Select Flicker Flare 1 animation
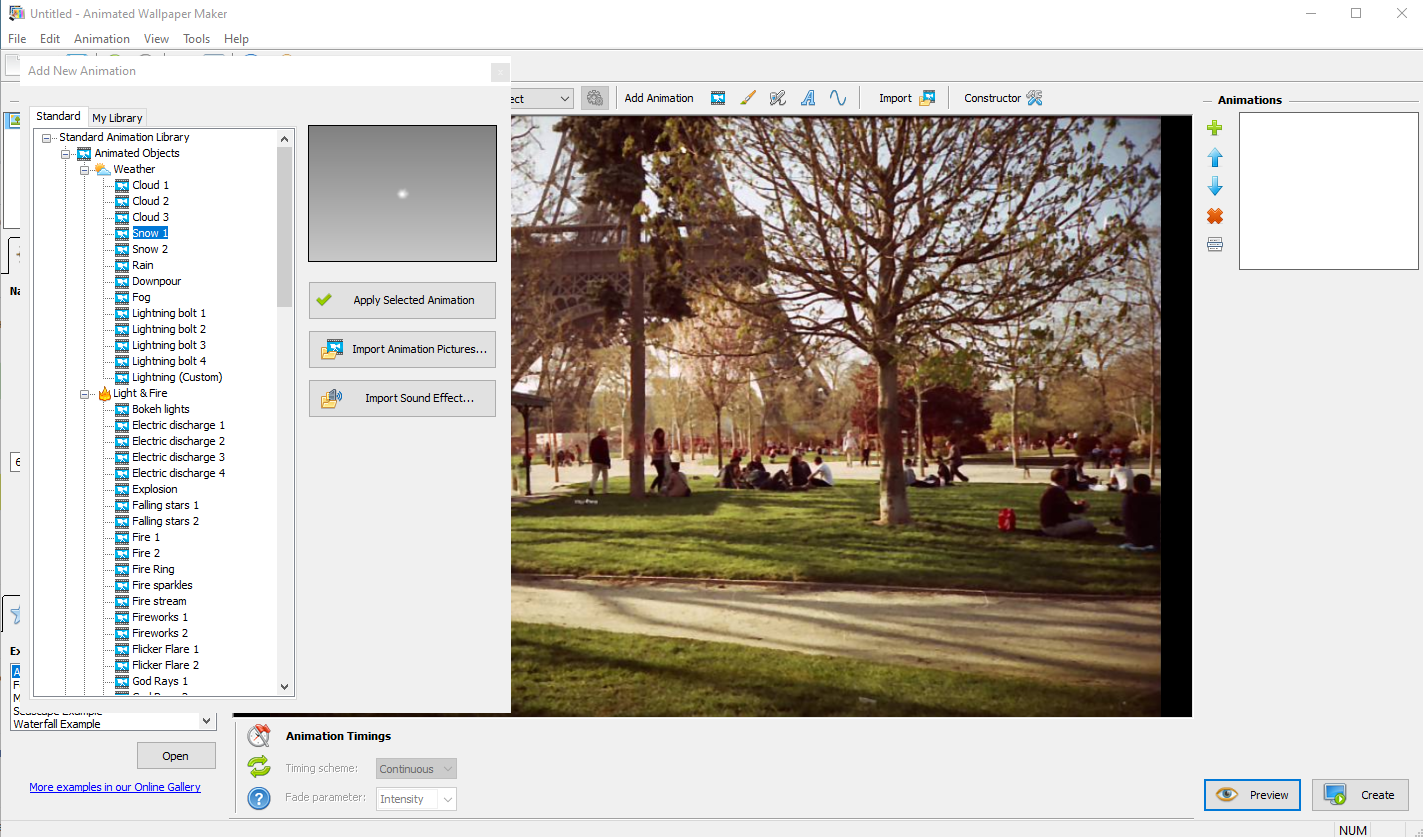 pos(165,649)
